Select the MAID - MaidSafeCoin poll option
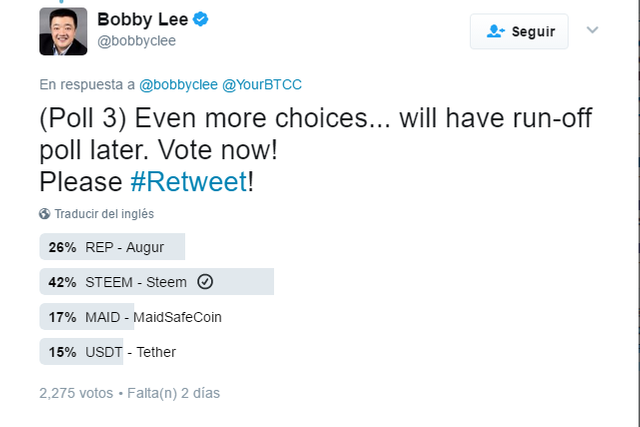640x427 pixels. tap(131, 317)
